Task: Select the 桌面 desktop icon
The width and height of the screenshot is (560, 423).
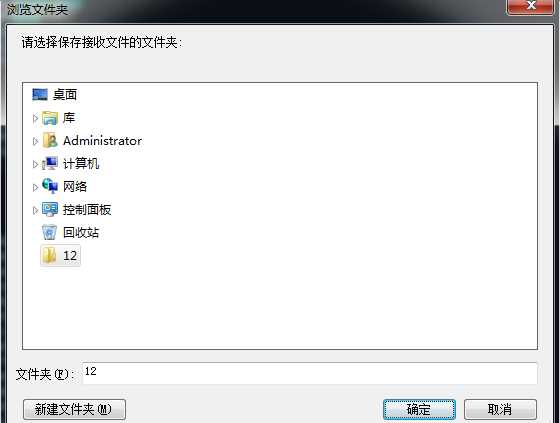Action: [x=40, y=95]
